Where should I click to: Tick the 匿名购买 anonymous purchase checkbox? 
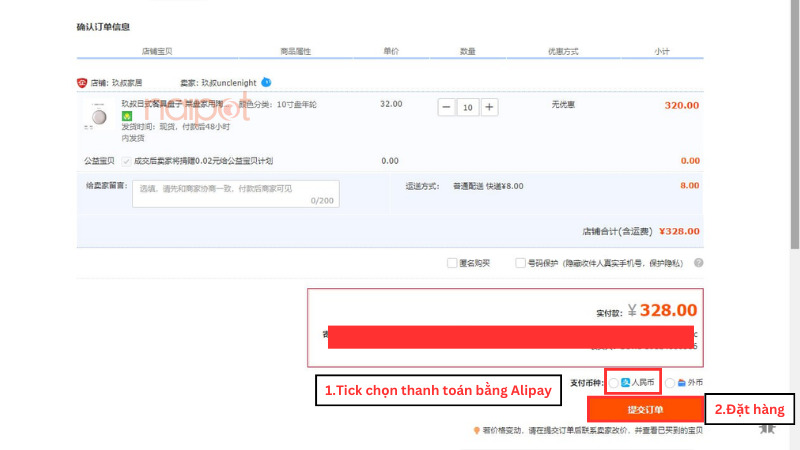coord(452,263)
